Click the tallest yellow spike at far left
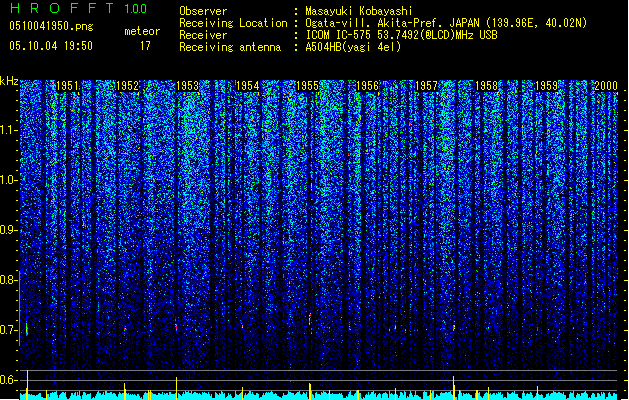The width and height of the screenshot is (629, 400). (x=27, y=384)
